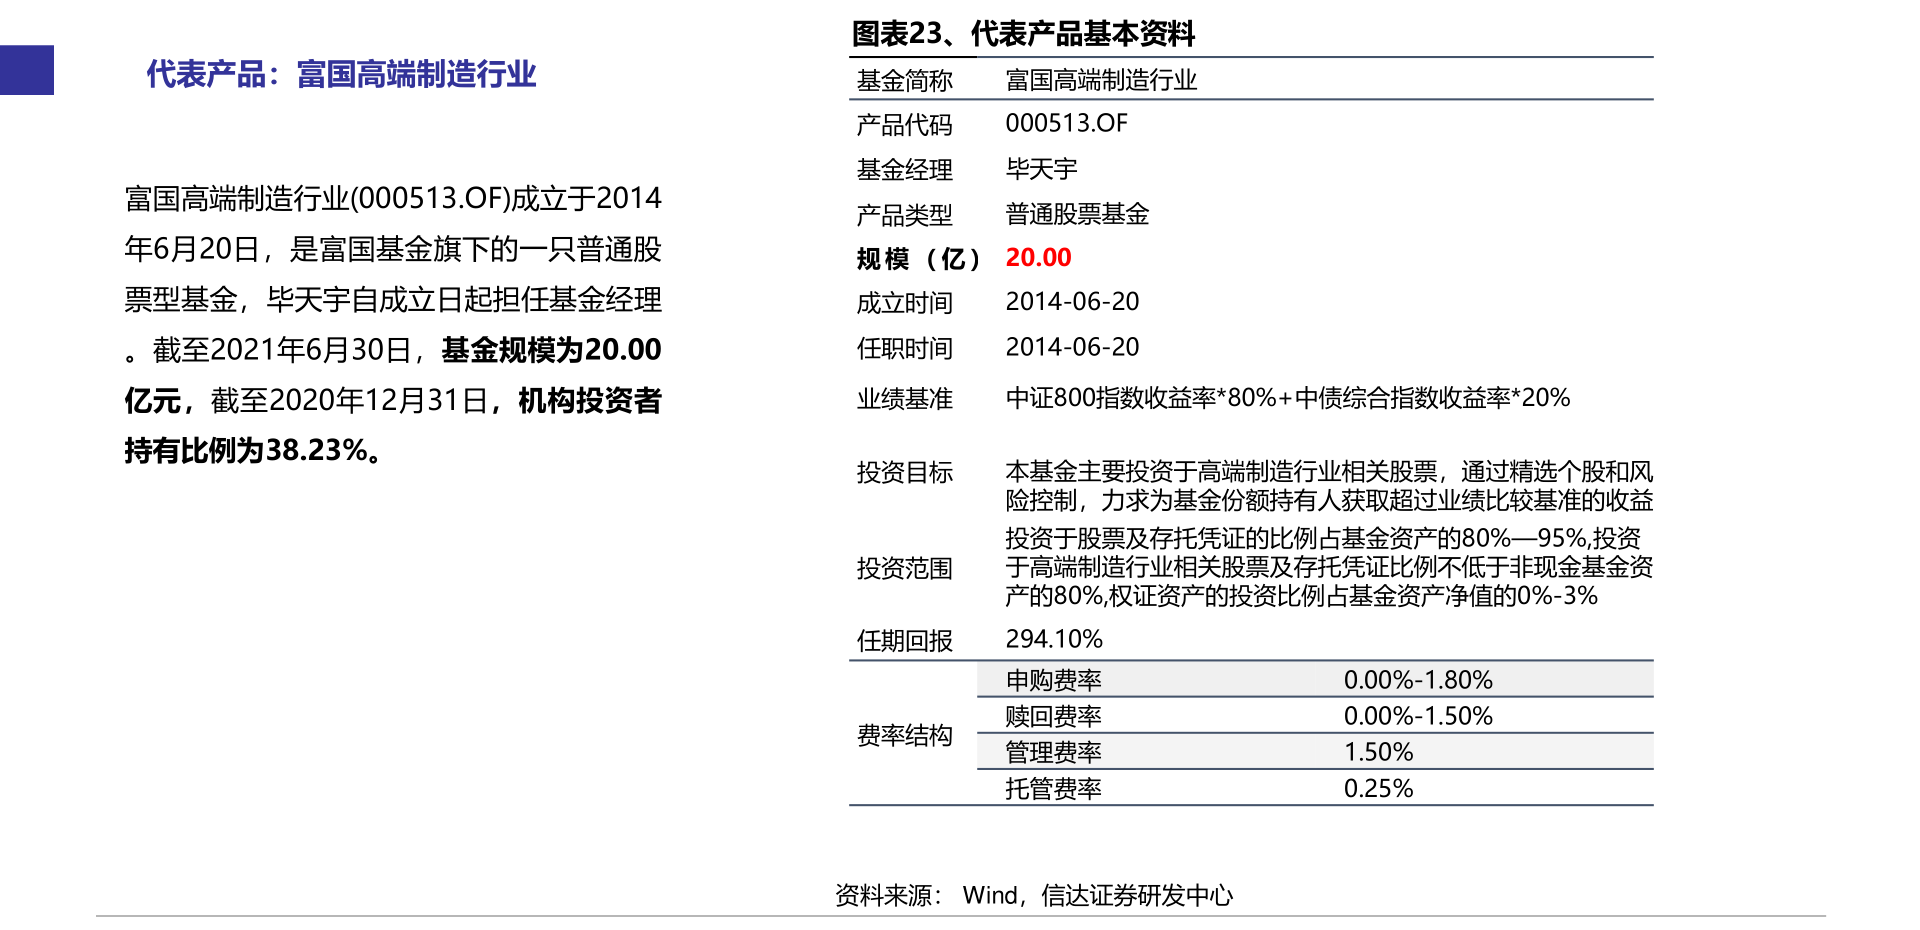Click the product code '000513.OF' value
This screenshot has width=1920, height=930.
pyautogui.click(x=1066, y=123)
